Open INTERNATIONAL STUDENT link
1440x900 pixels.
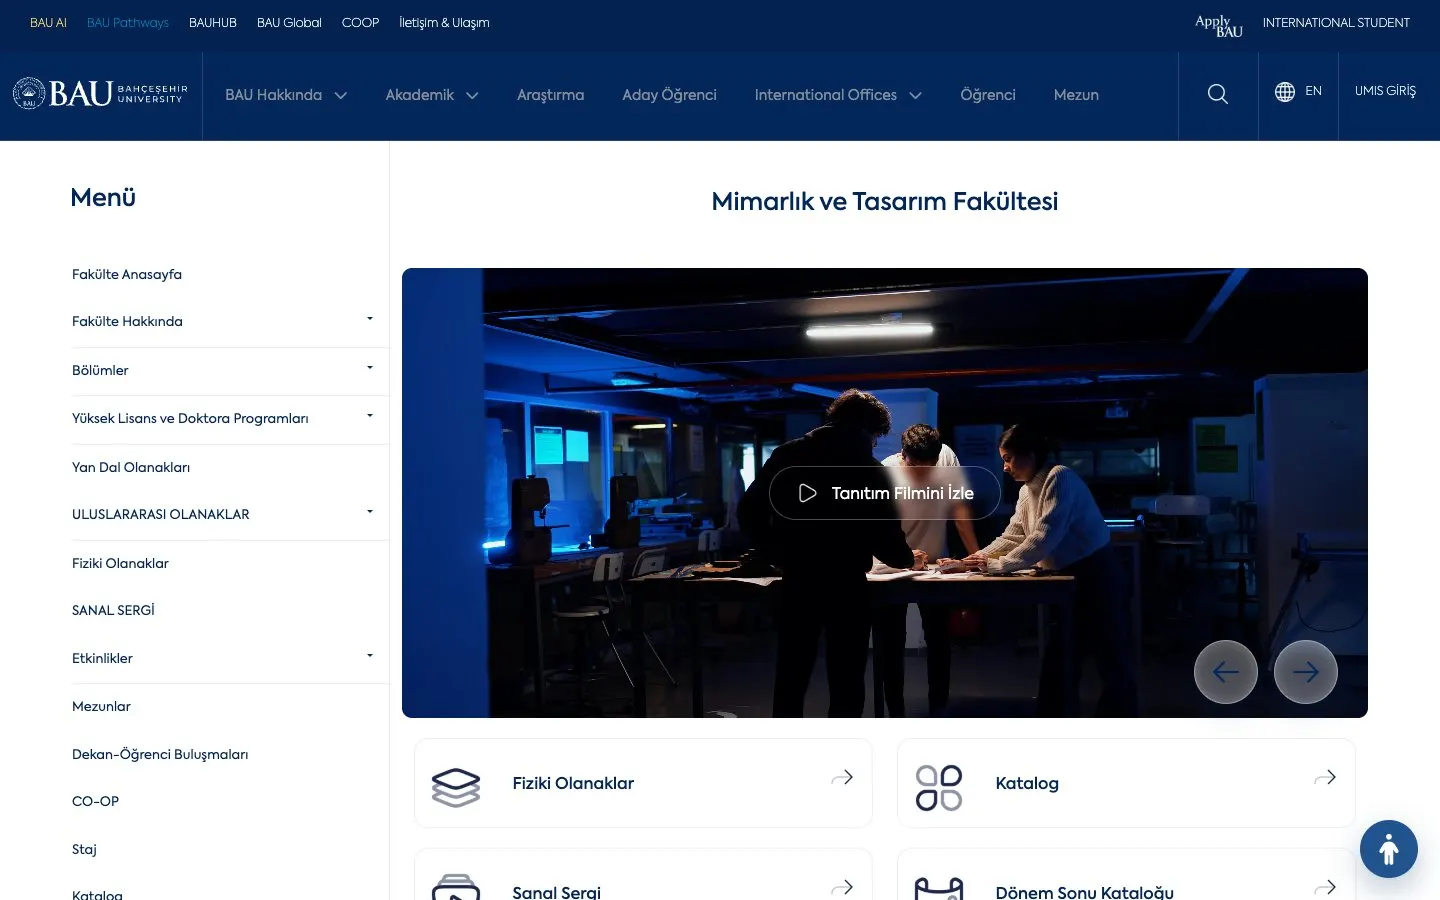pyautogui.click(x=1336, y=23)
